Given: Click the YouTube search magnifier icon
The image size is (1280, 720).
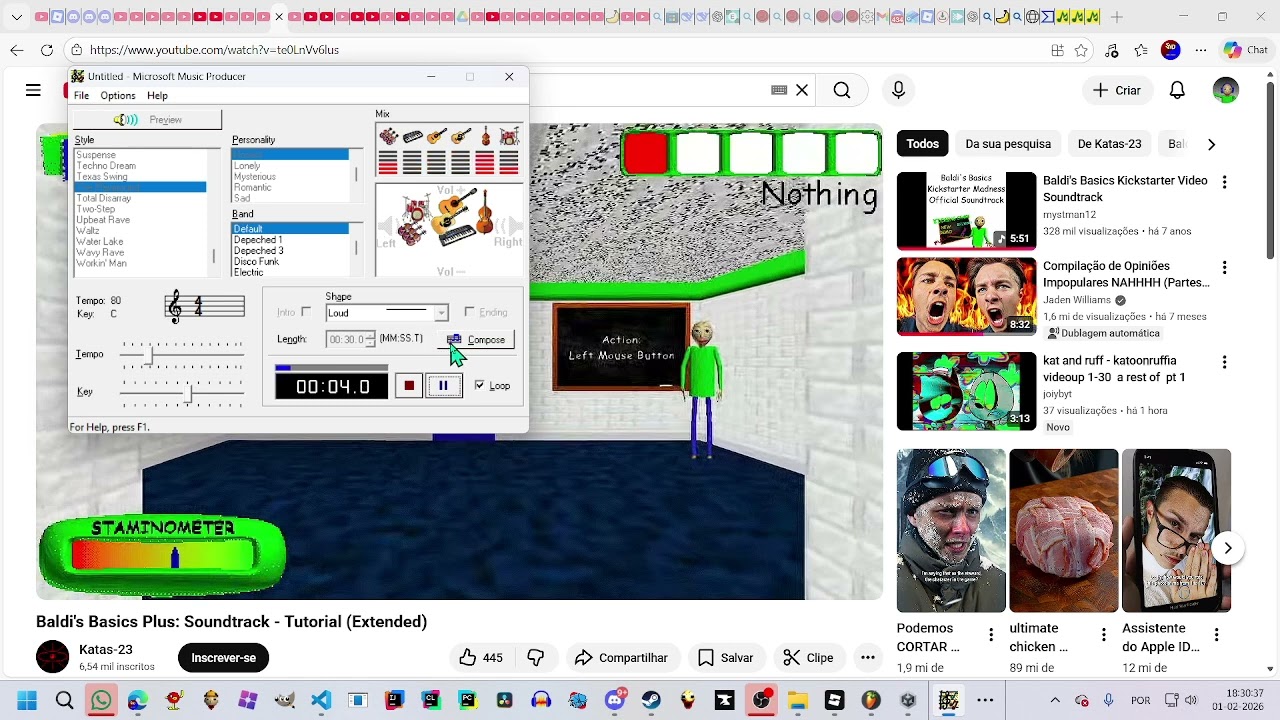Looking at the screenshot, I should 842,91.
